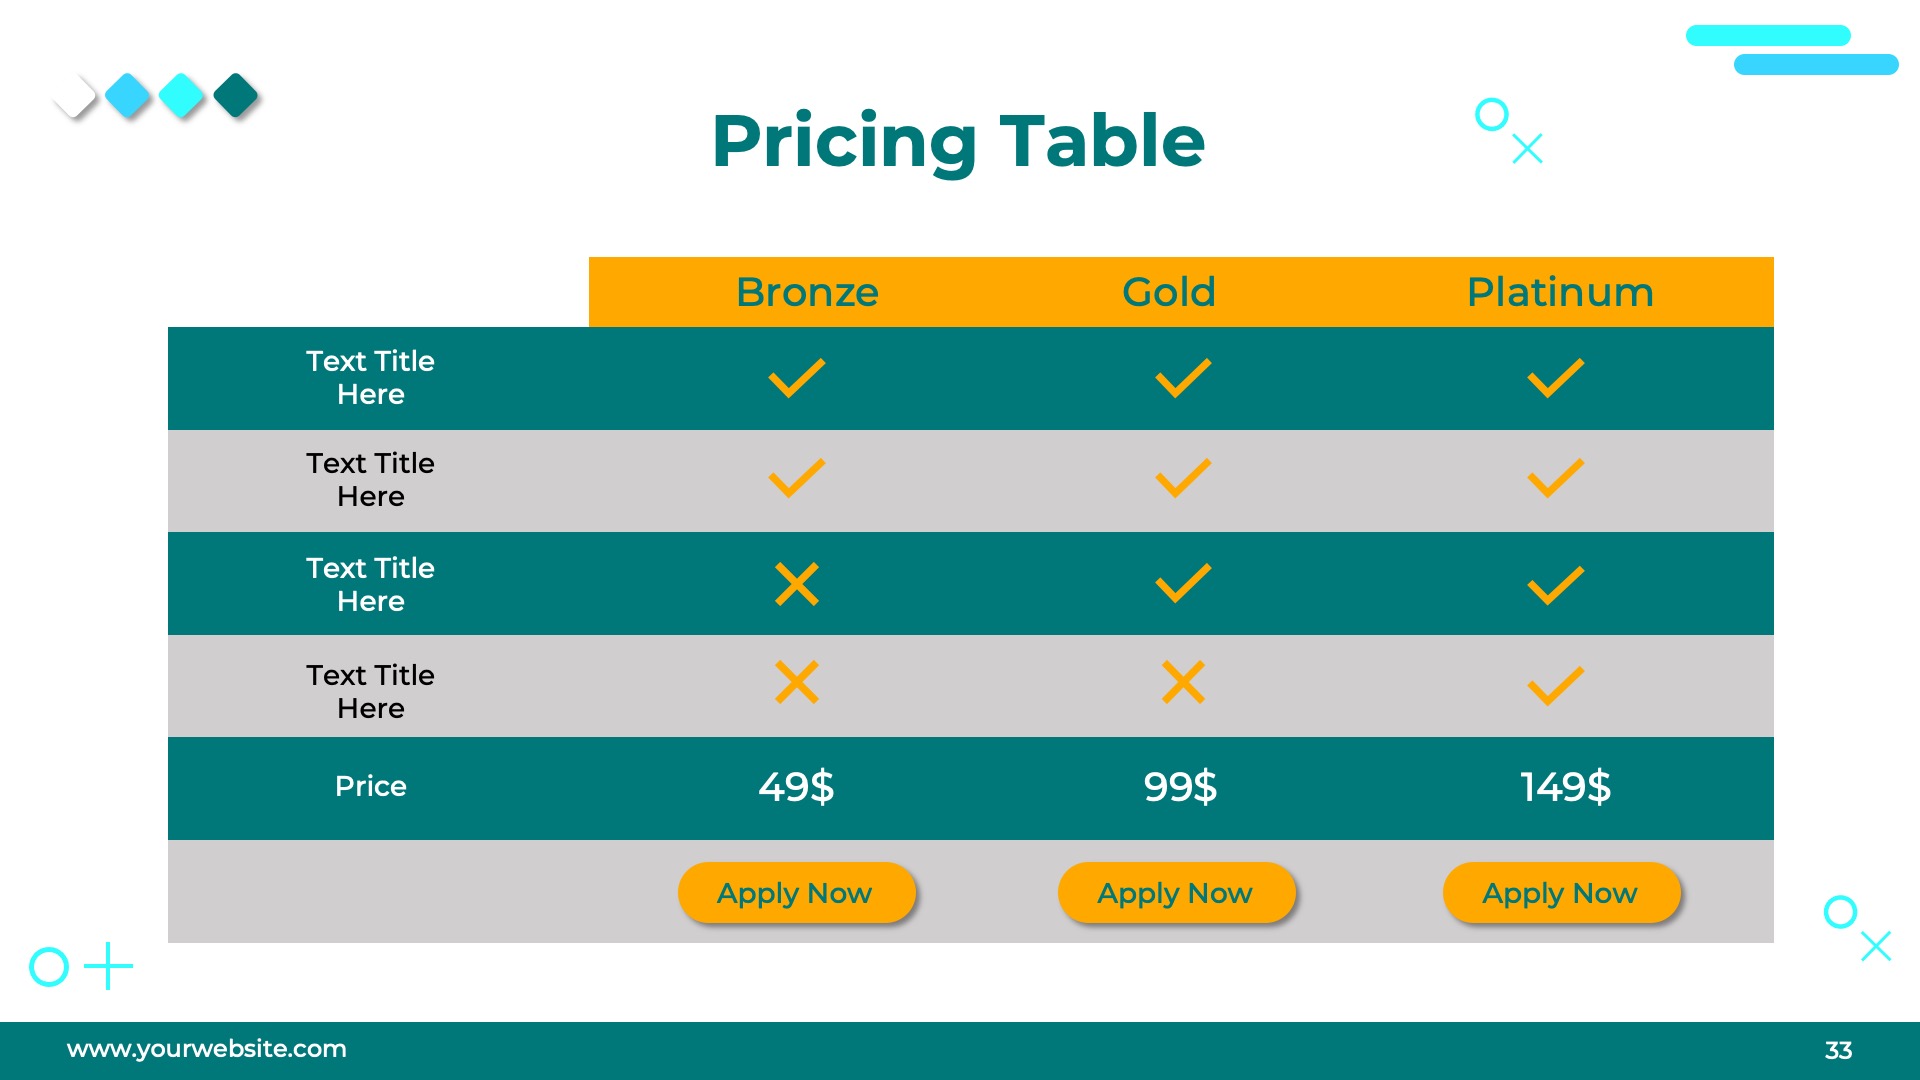Screen dimensions: 1920x1080
Task: Click the Gold X mark in fourth row
Action: pyautogui.click(x=1183, y=682)
